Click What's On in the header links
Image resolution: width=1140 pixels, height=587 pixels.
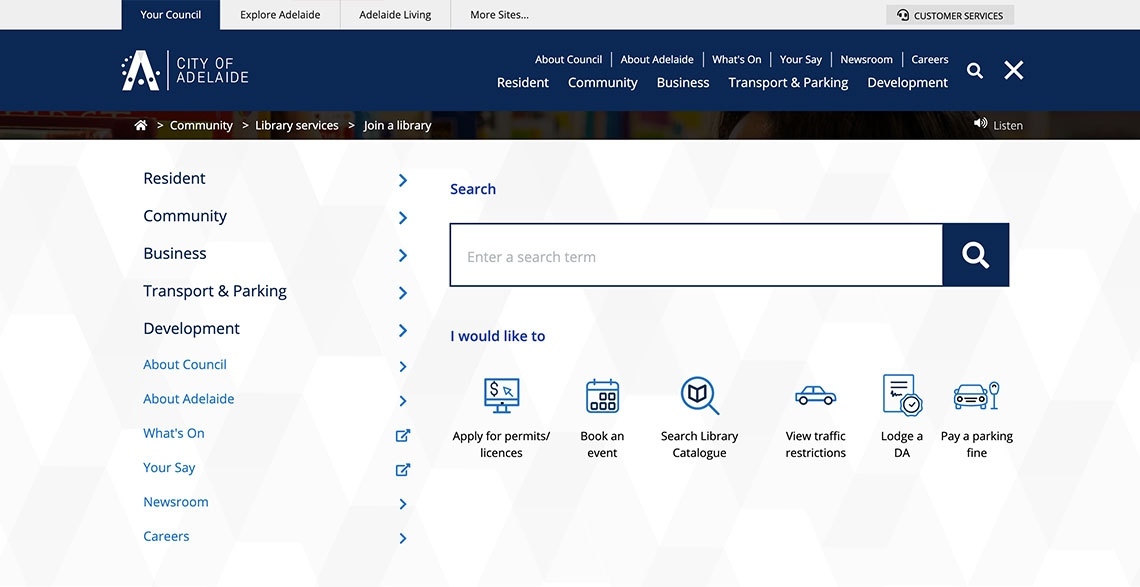point(736,60)
